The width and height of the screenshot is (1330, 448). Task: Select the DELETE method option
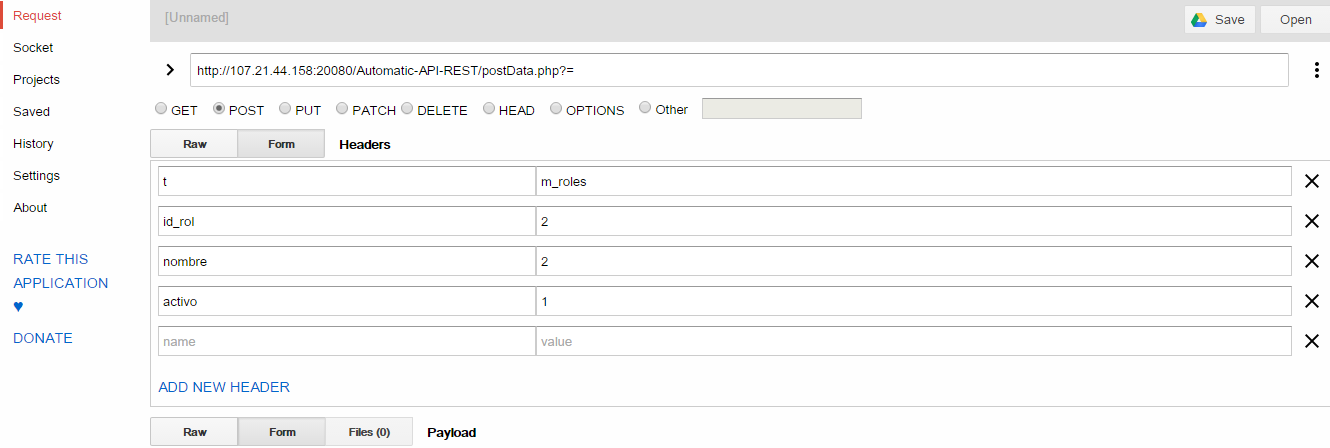tap(407, 109)
